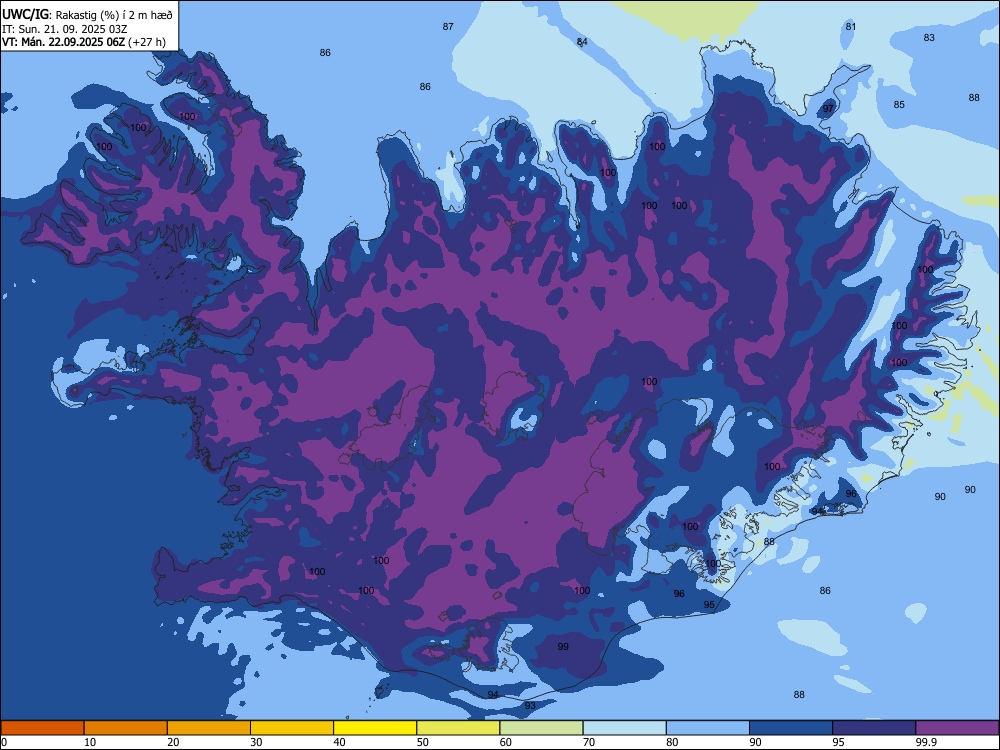The height and width of the screenshot is (750, 1000).
Task: Click the '97' humidity value on the map
Action: [x=828, y=108]
